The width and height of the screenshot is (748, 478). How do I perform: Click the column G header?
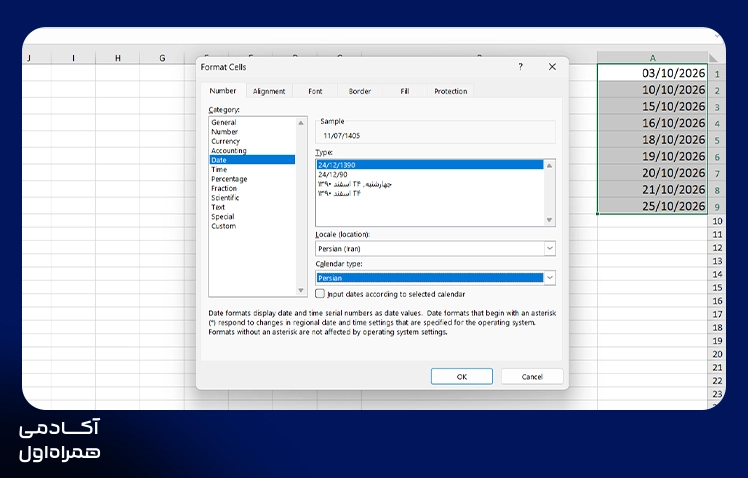click(x=162, y=58)
